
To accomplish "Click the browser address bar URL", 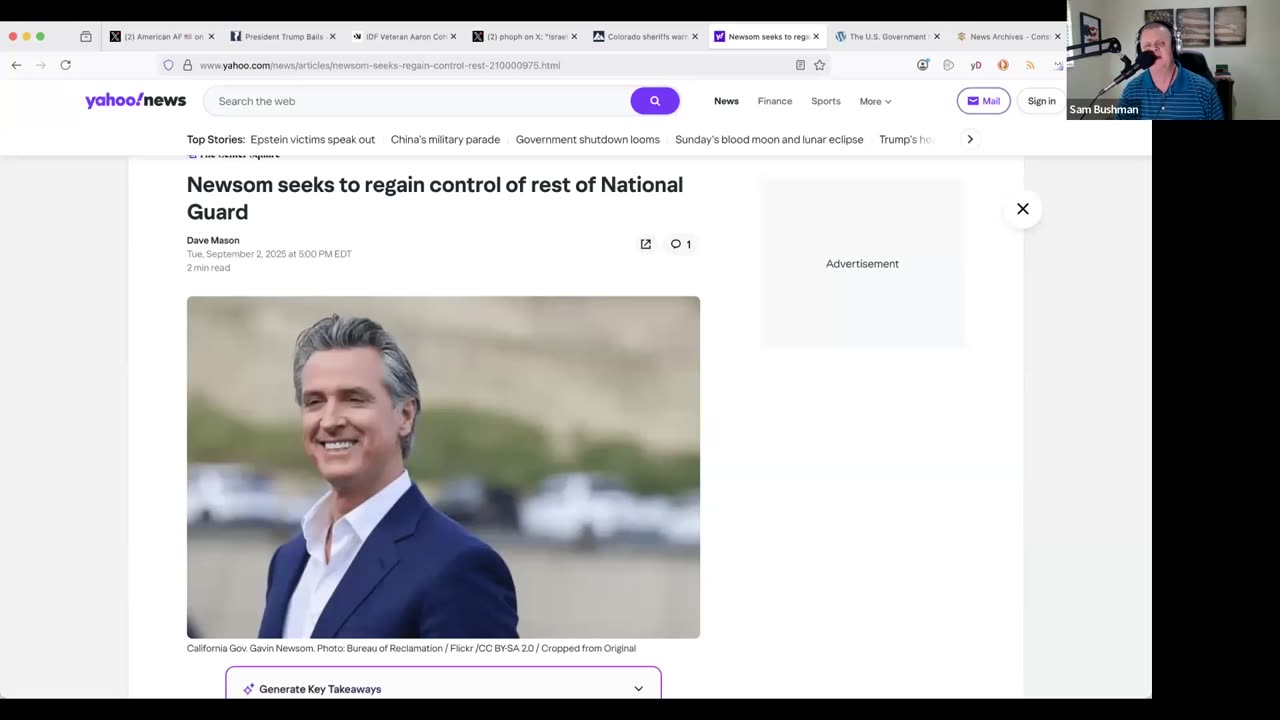I will tap(380, 65).
